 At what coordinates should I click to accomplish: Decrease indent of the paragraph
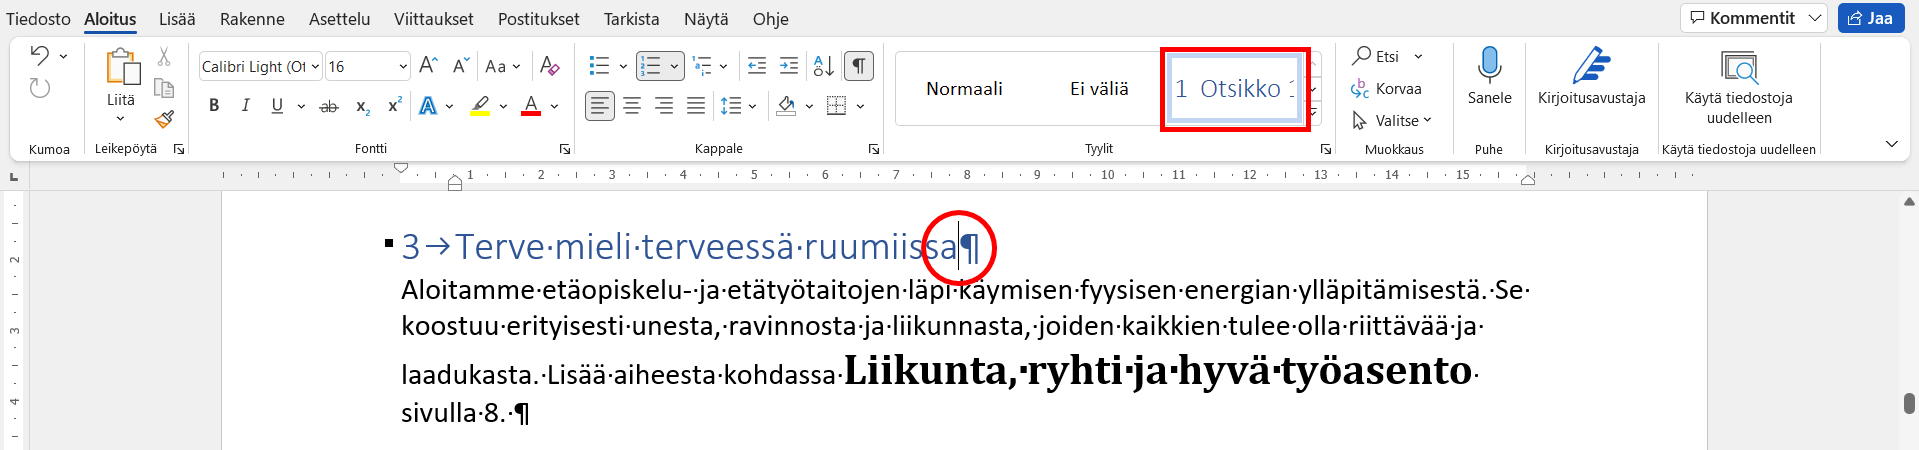click(757, 66)
